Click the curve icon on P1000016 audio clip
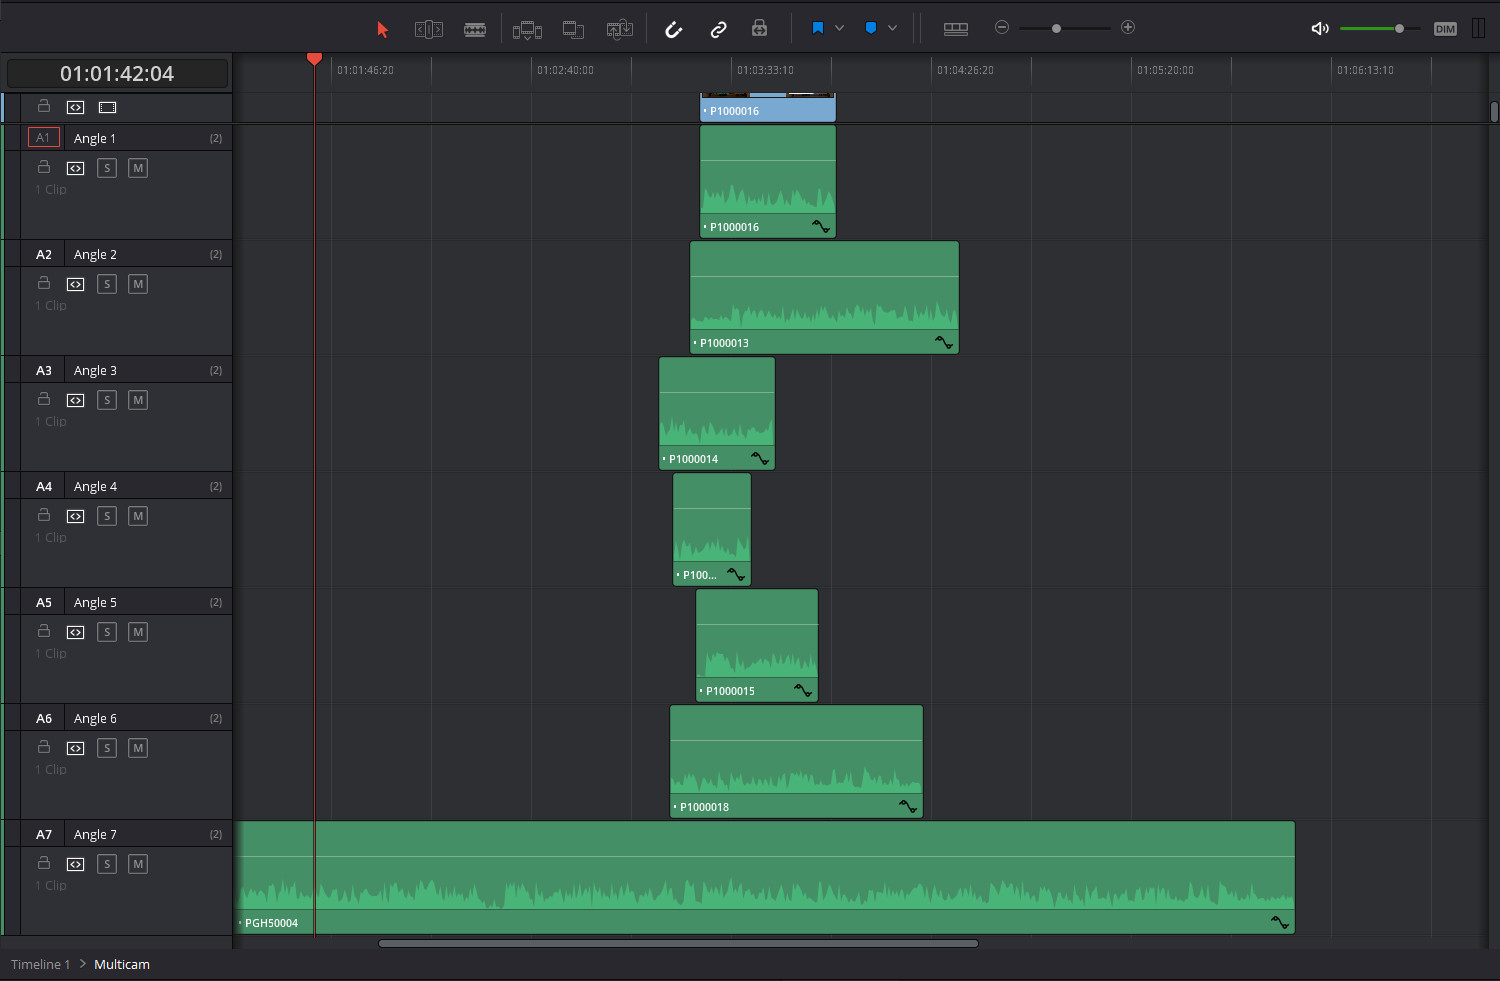This screenshot has height=981, width=1500. [x=821, y=227]
